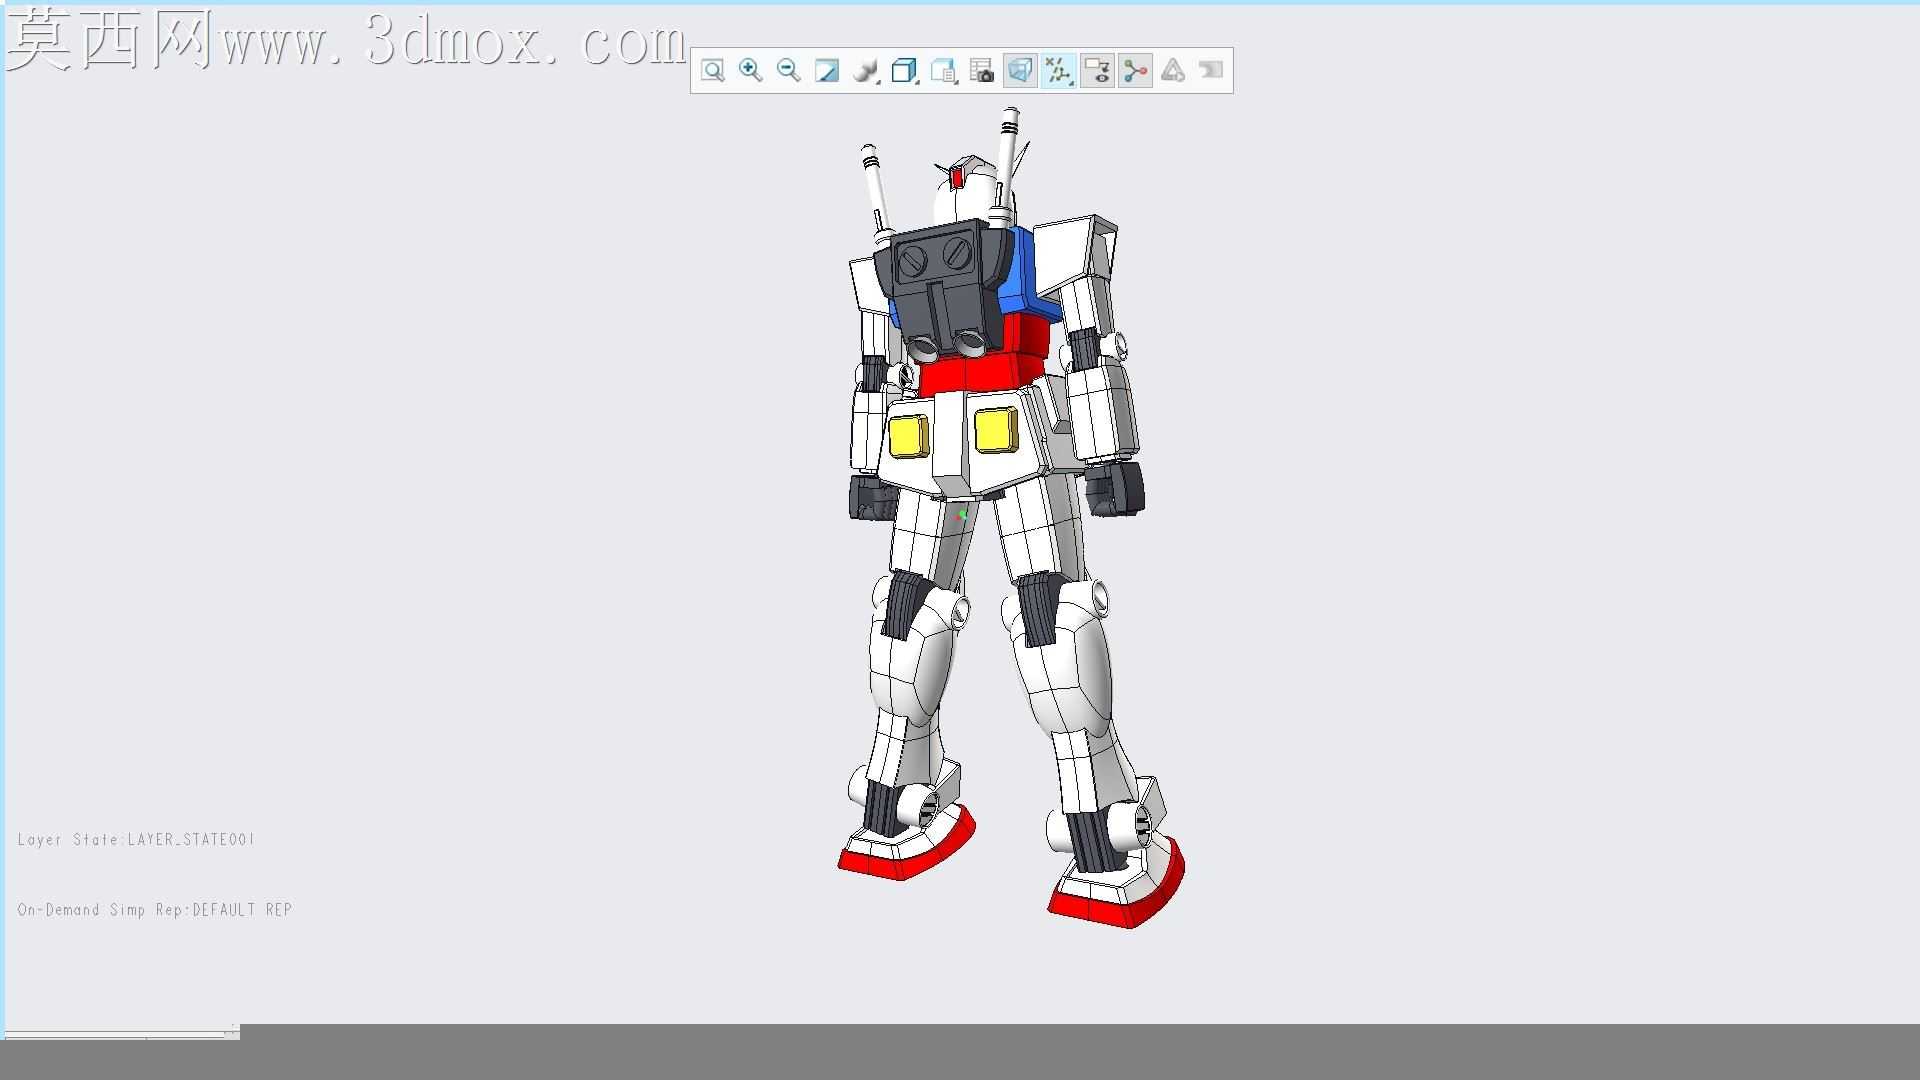
Task: Select the left yellow panel on robot waist
Action: point(908,436)
